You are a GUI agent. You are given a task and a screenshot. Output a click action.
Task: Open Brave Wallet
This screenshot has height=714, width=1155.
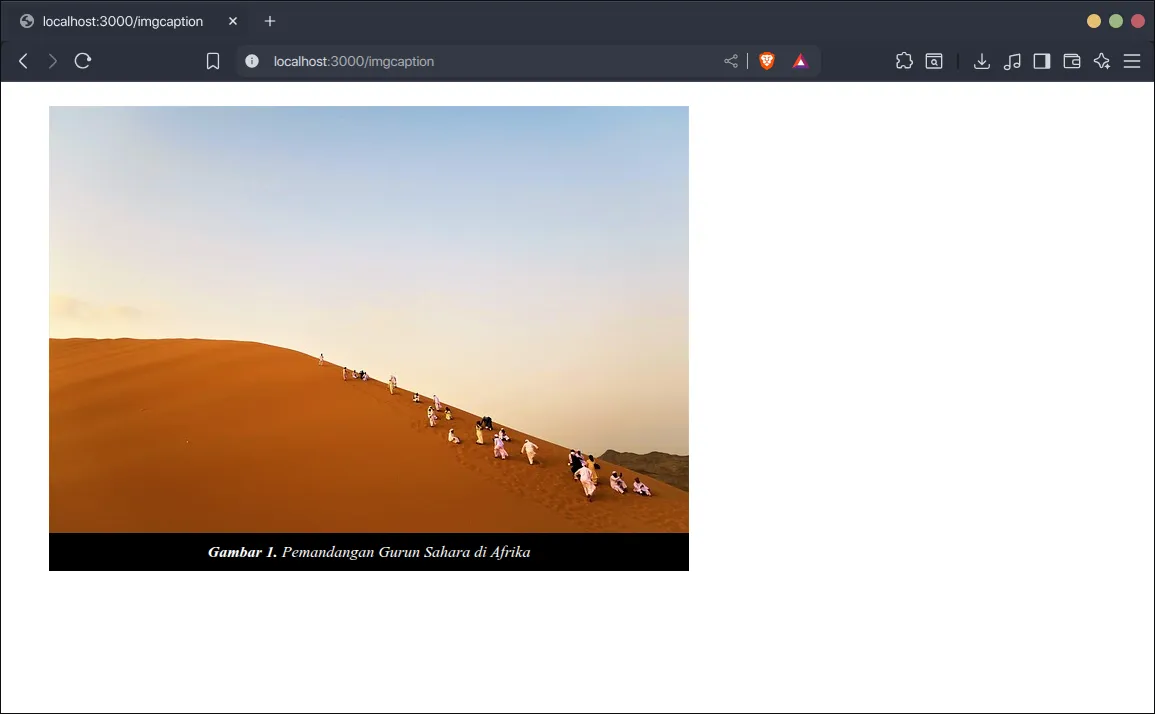pyautogui.click(x=1071, y=61)
